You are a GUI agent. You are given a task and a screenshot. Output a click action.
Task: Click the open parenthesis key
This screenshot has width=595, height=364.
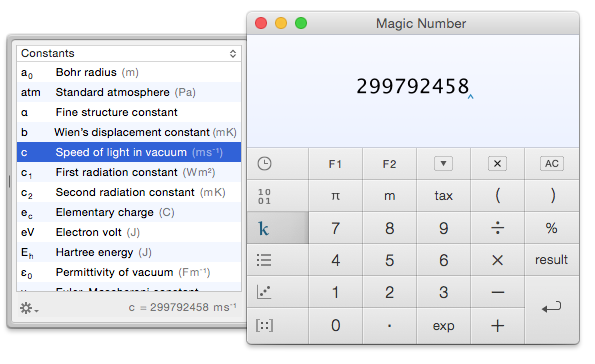coord(497,196)
